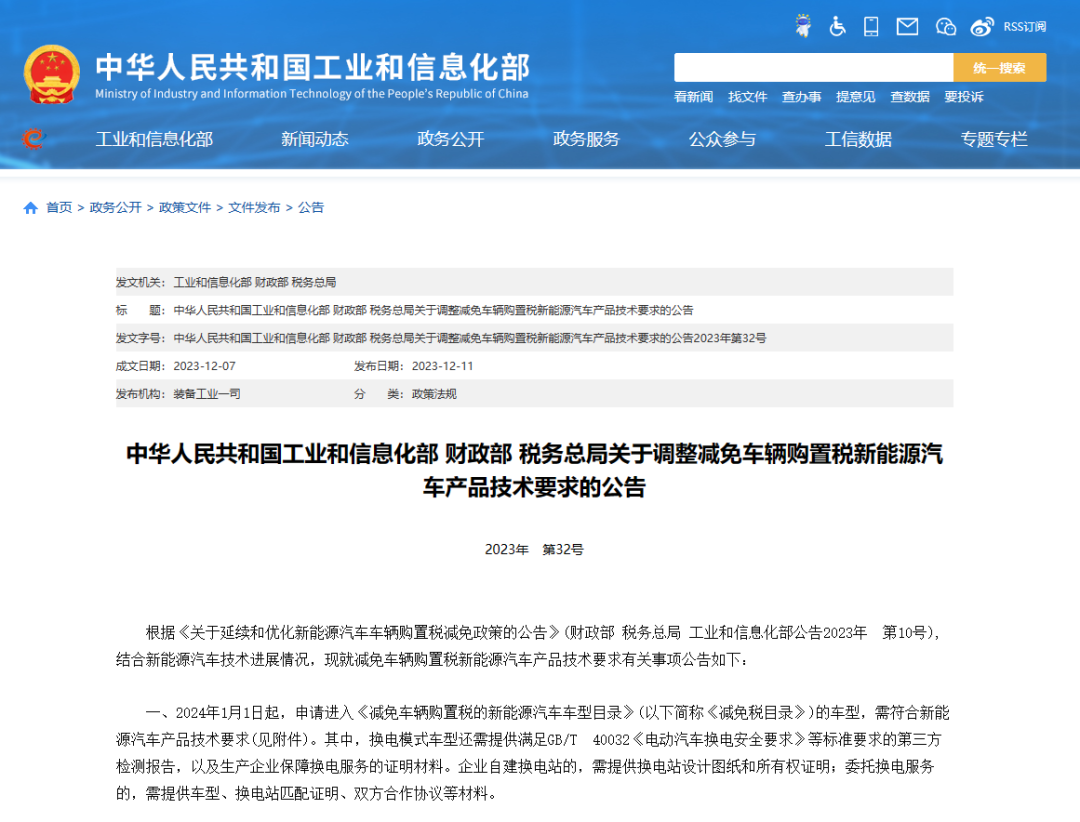Select 政务服务 in navigation bar
The width and height of the screenshot is (1080, 822).
point(586,139)
